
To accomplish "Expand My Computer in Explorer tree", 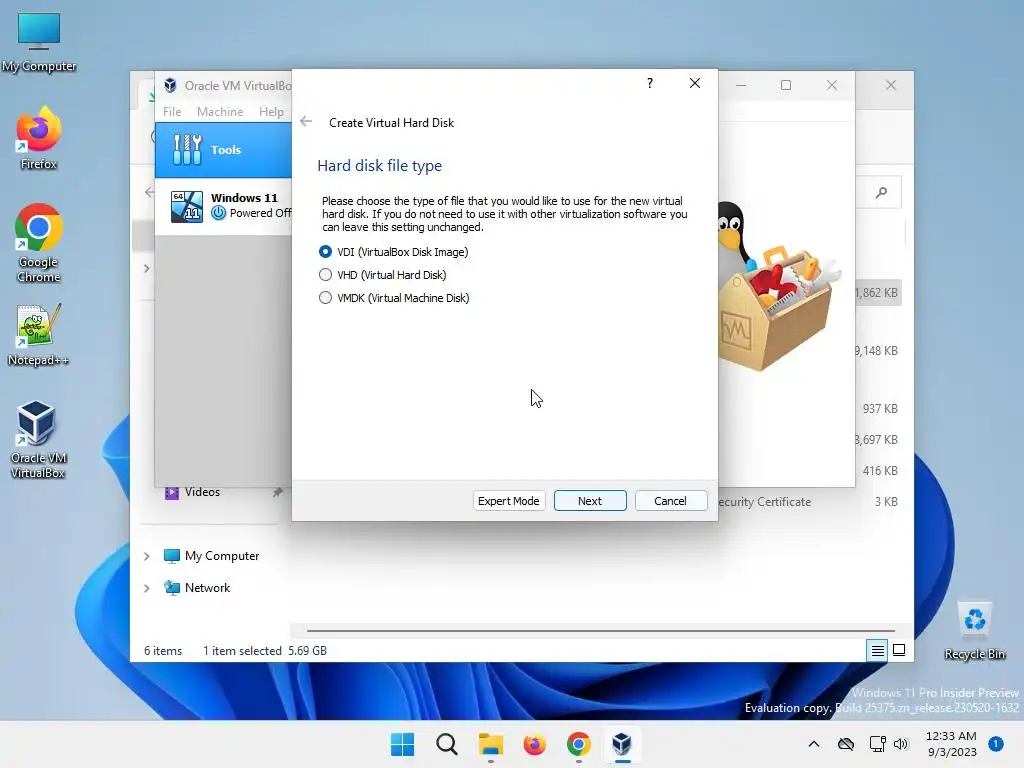I will point(147,556).
